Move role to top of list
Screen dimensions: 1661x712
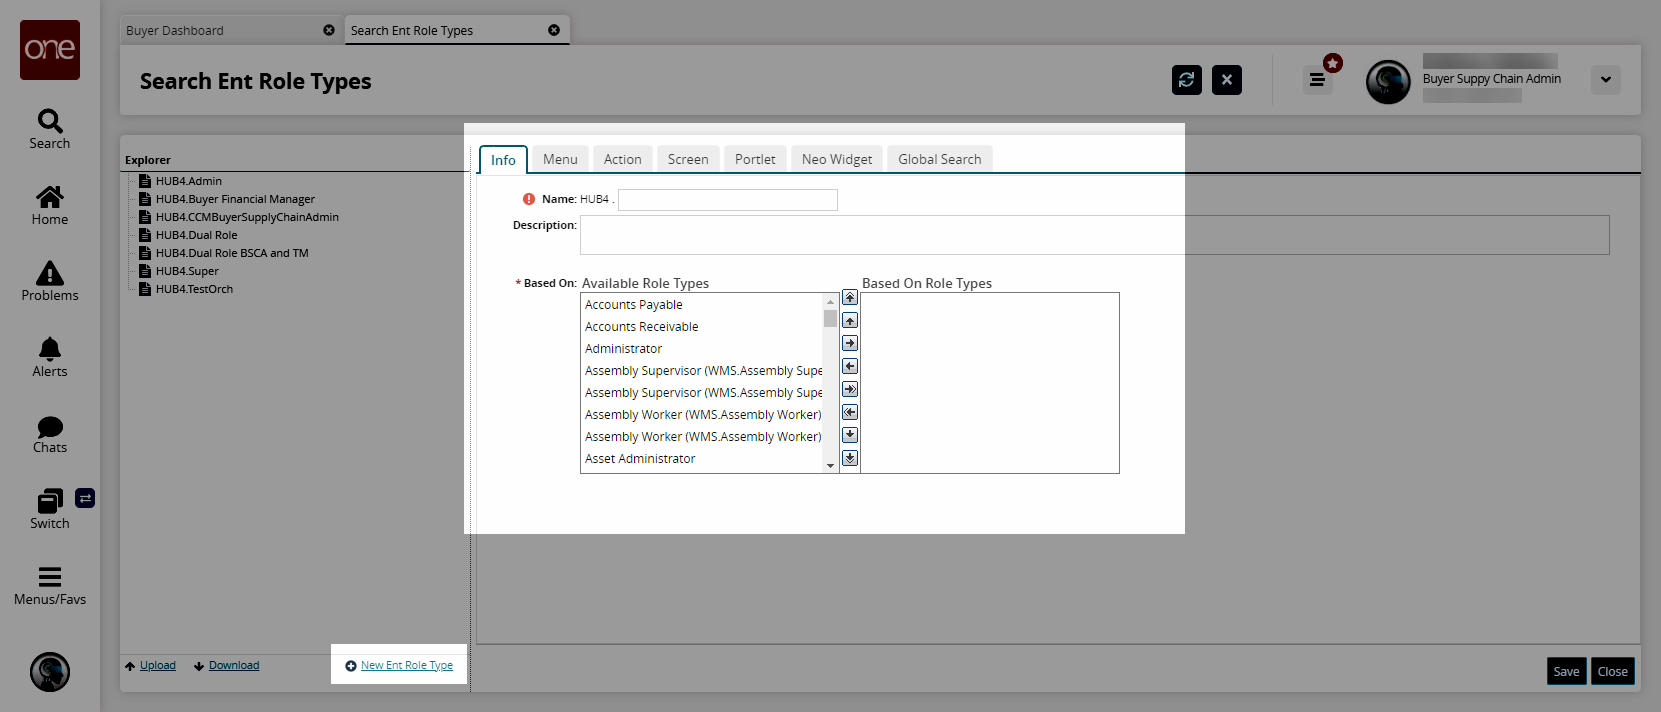(x=850, y=297)
